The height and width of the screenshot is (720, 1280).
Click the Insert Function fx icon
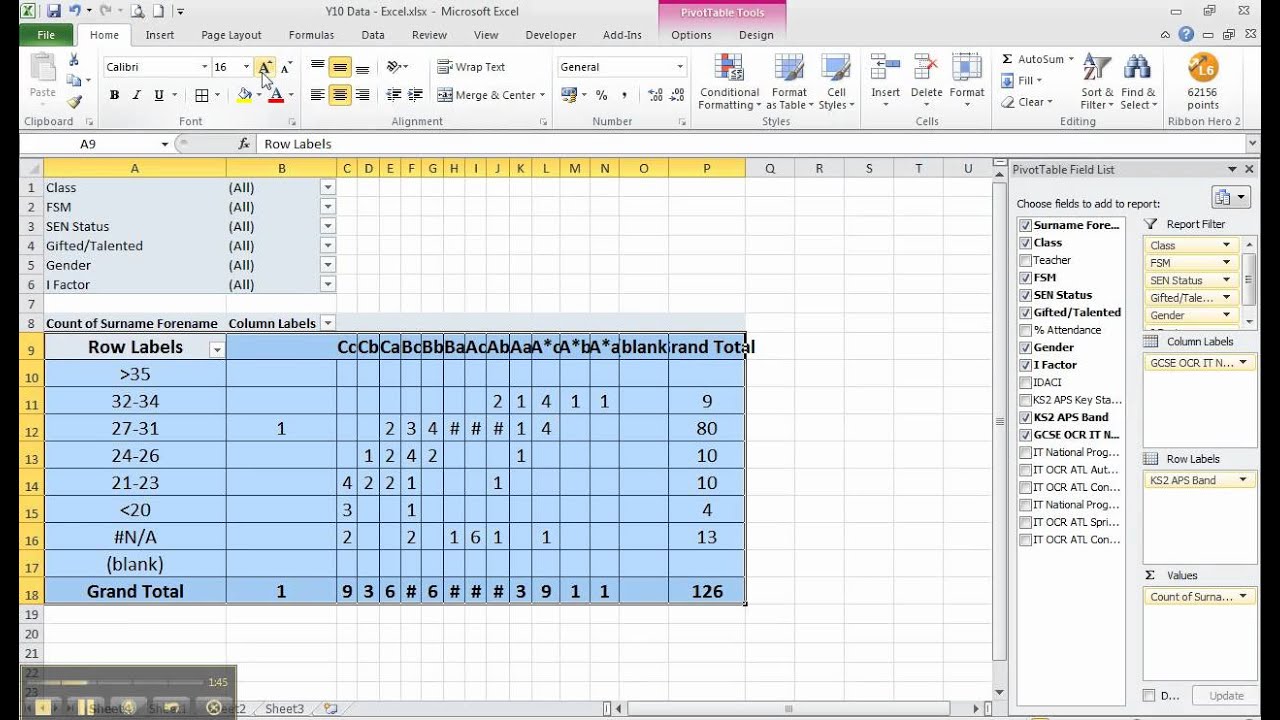243,144
